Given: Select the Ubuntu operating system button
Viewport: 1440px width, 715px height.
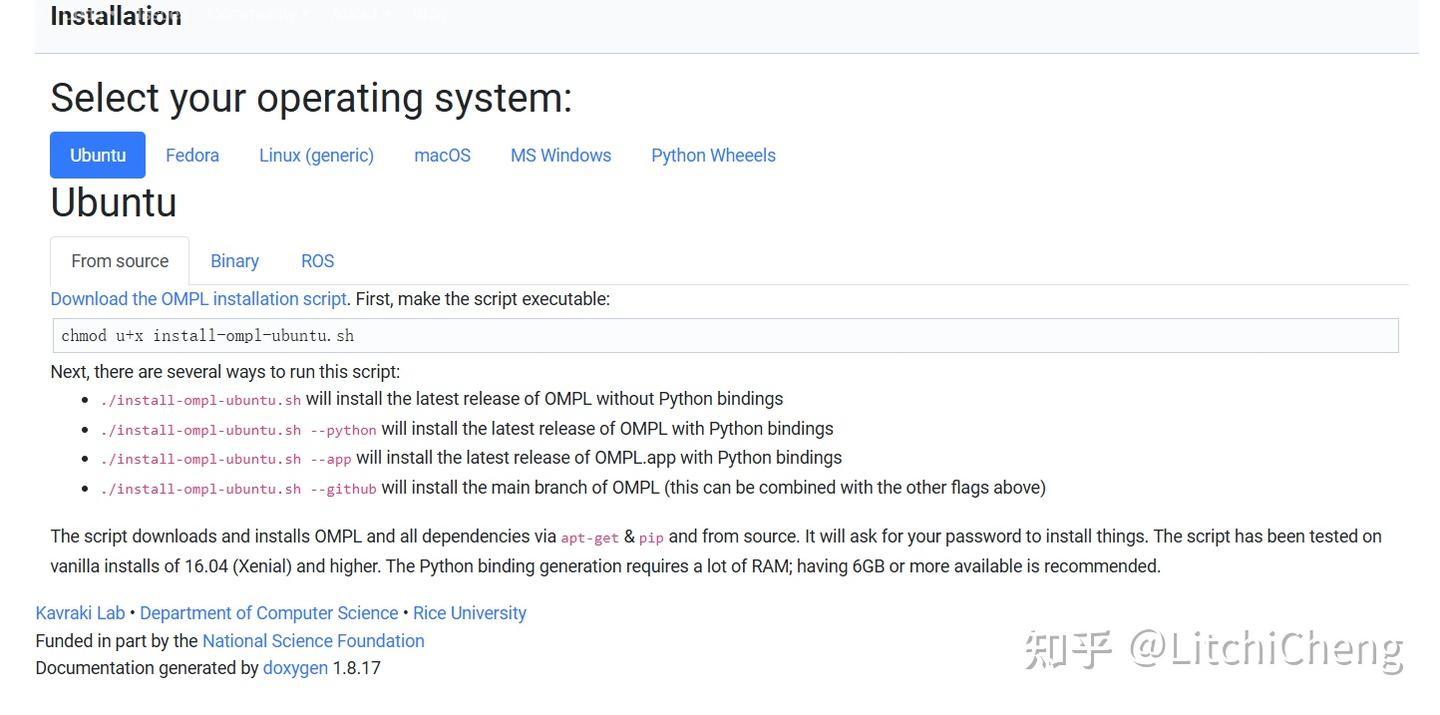Looking at the screenshot, I should coord(97,155).
